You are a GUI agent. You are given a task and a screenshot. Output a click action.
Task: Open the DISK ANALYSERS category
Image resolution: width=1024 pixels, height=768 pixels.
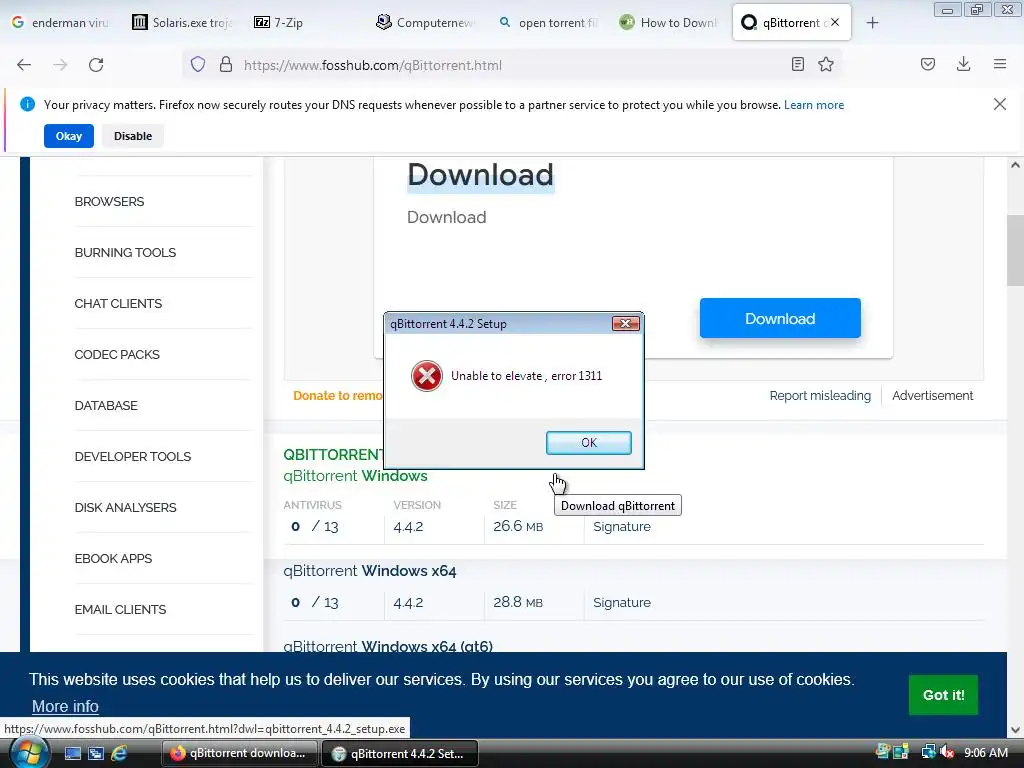pyautogui.click(x=125, y=507)
